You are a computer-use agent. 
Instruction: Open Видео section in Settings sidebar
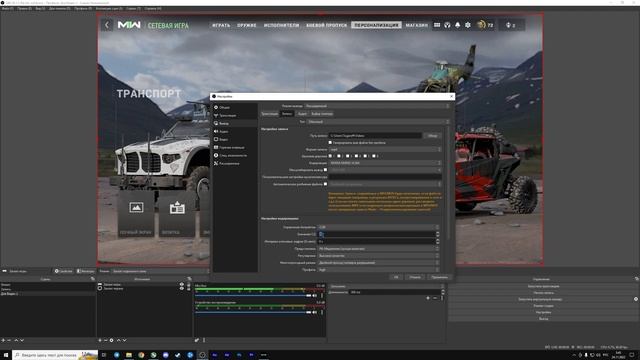[x=235, y=139]
